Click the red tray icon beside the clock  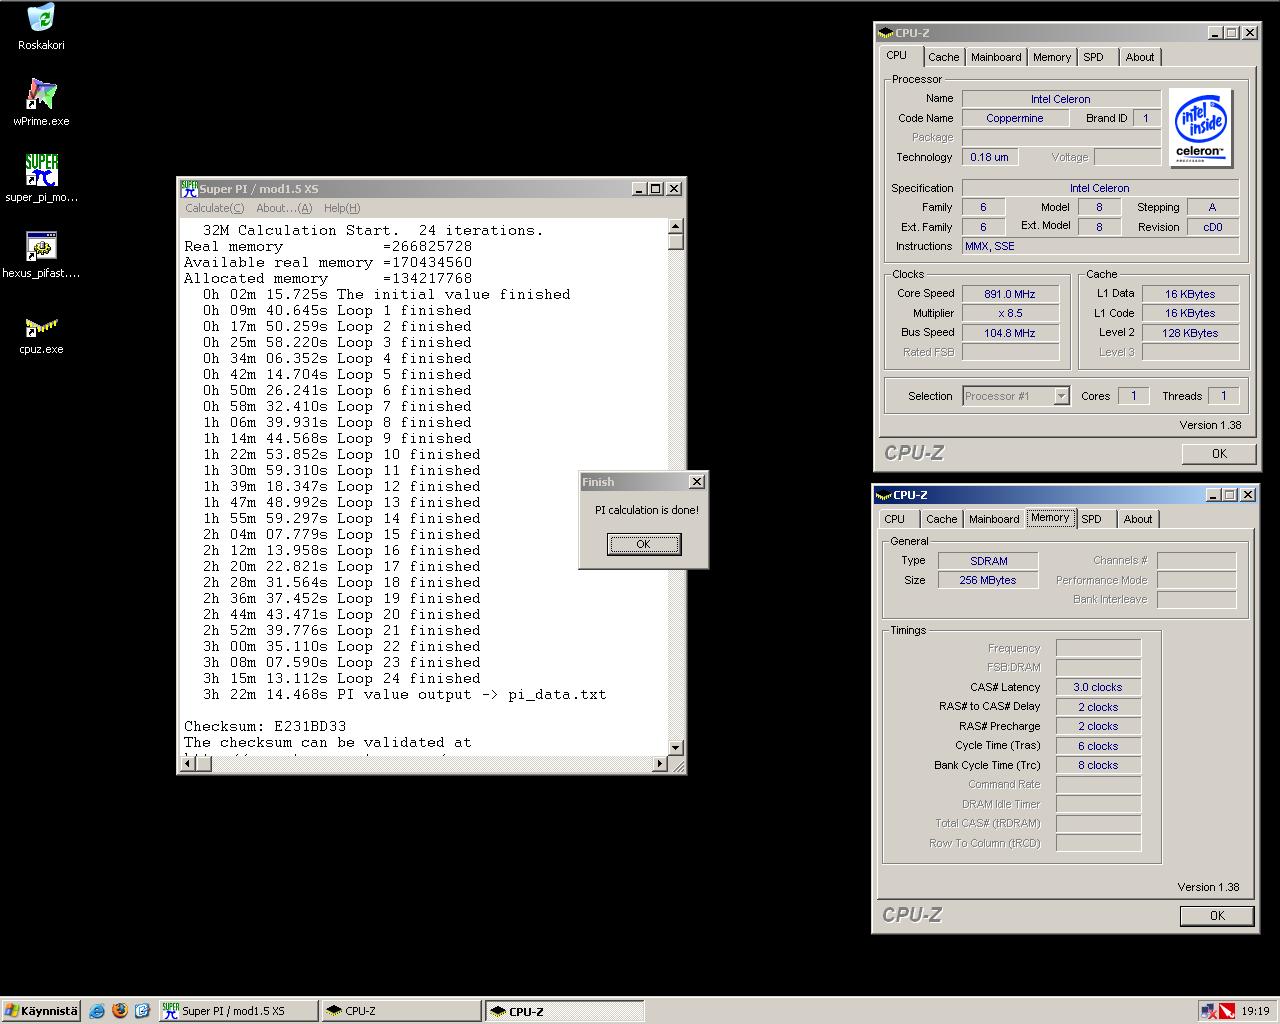pos(1226,1011)
